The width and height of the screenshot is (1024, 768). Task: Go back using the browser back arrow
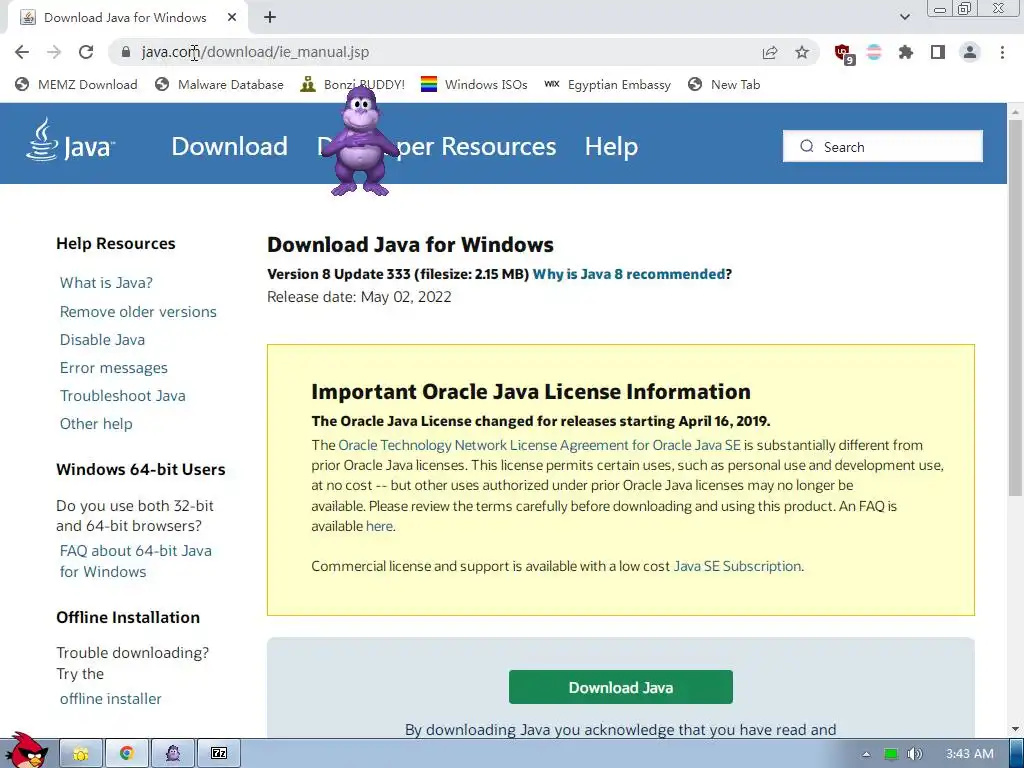coord(22,52)
